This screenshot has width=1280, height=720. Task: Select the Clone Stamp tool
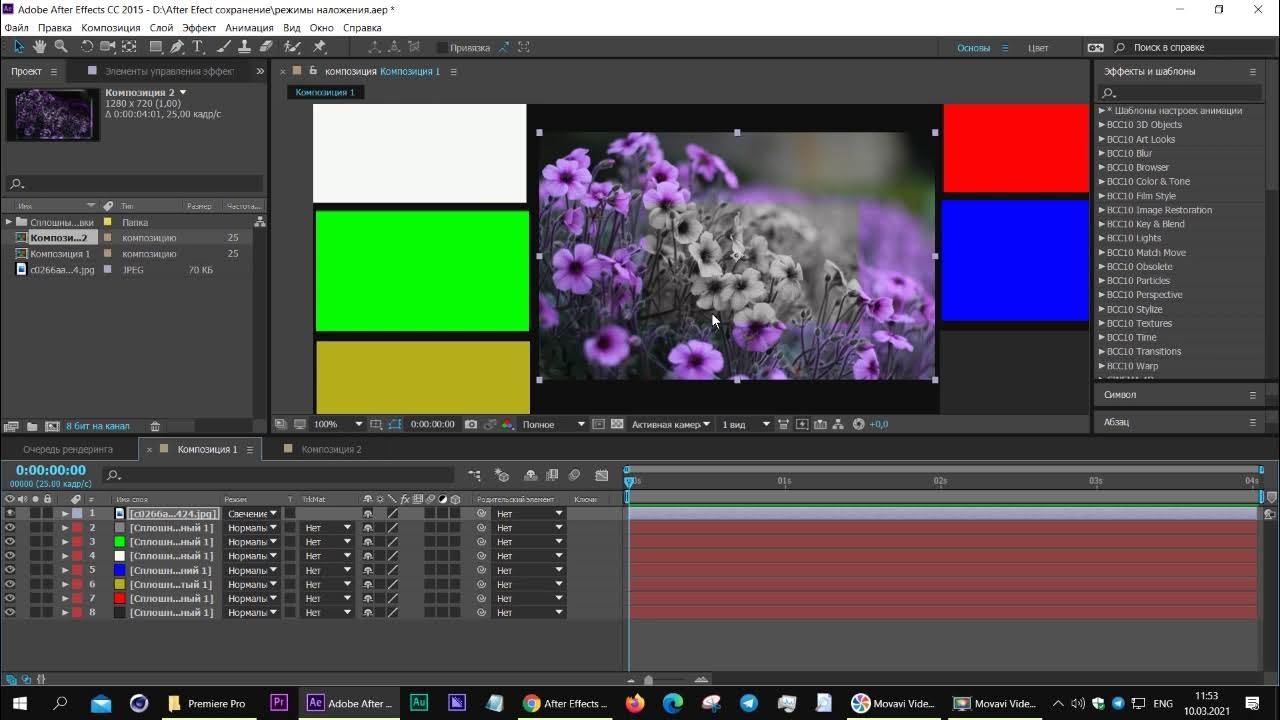coord(245,47)
